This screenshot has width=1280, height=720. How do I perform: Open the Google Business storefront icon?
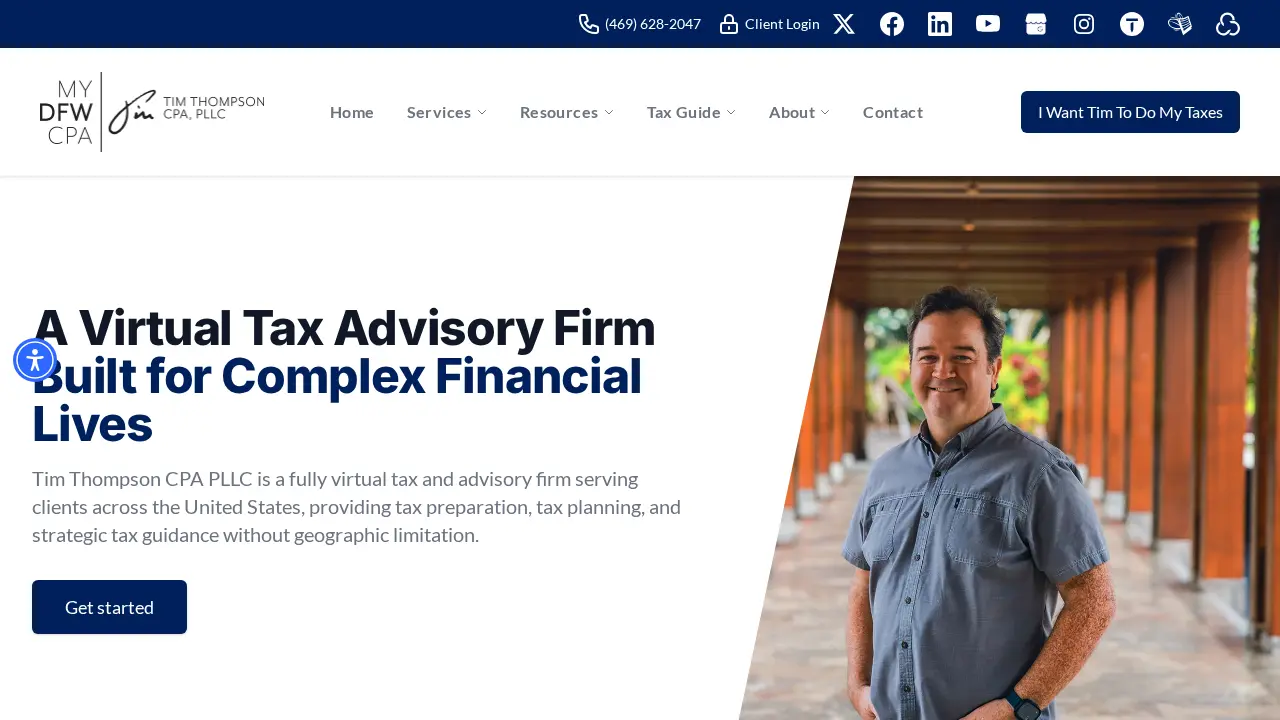click(1036, 24)
